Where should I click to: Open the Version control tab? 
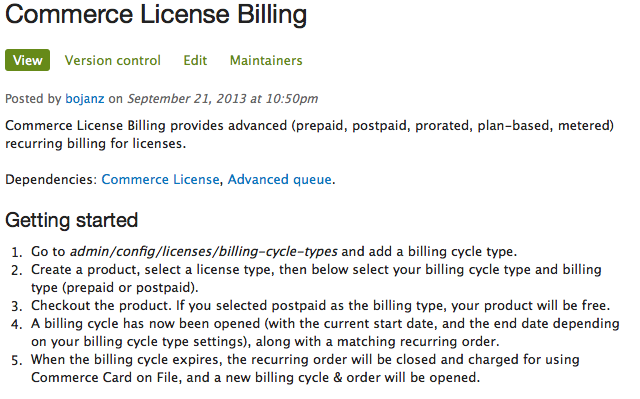(113, 60)
